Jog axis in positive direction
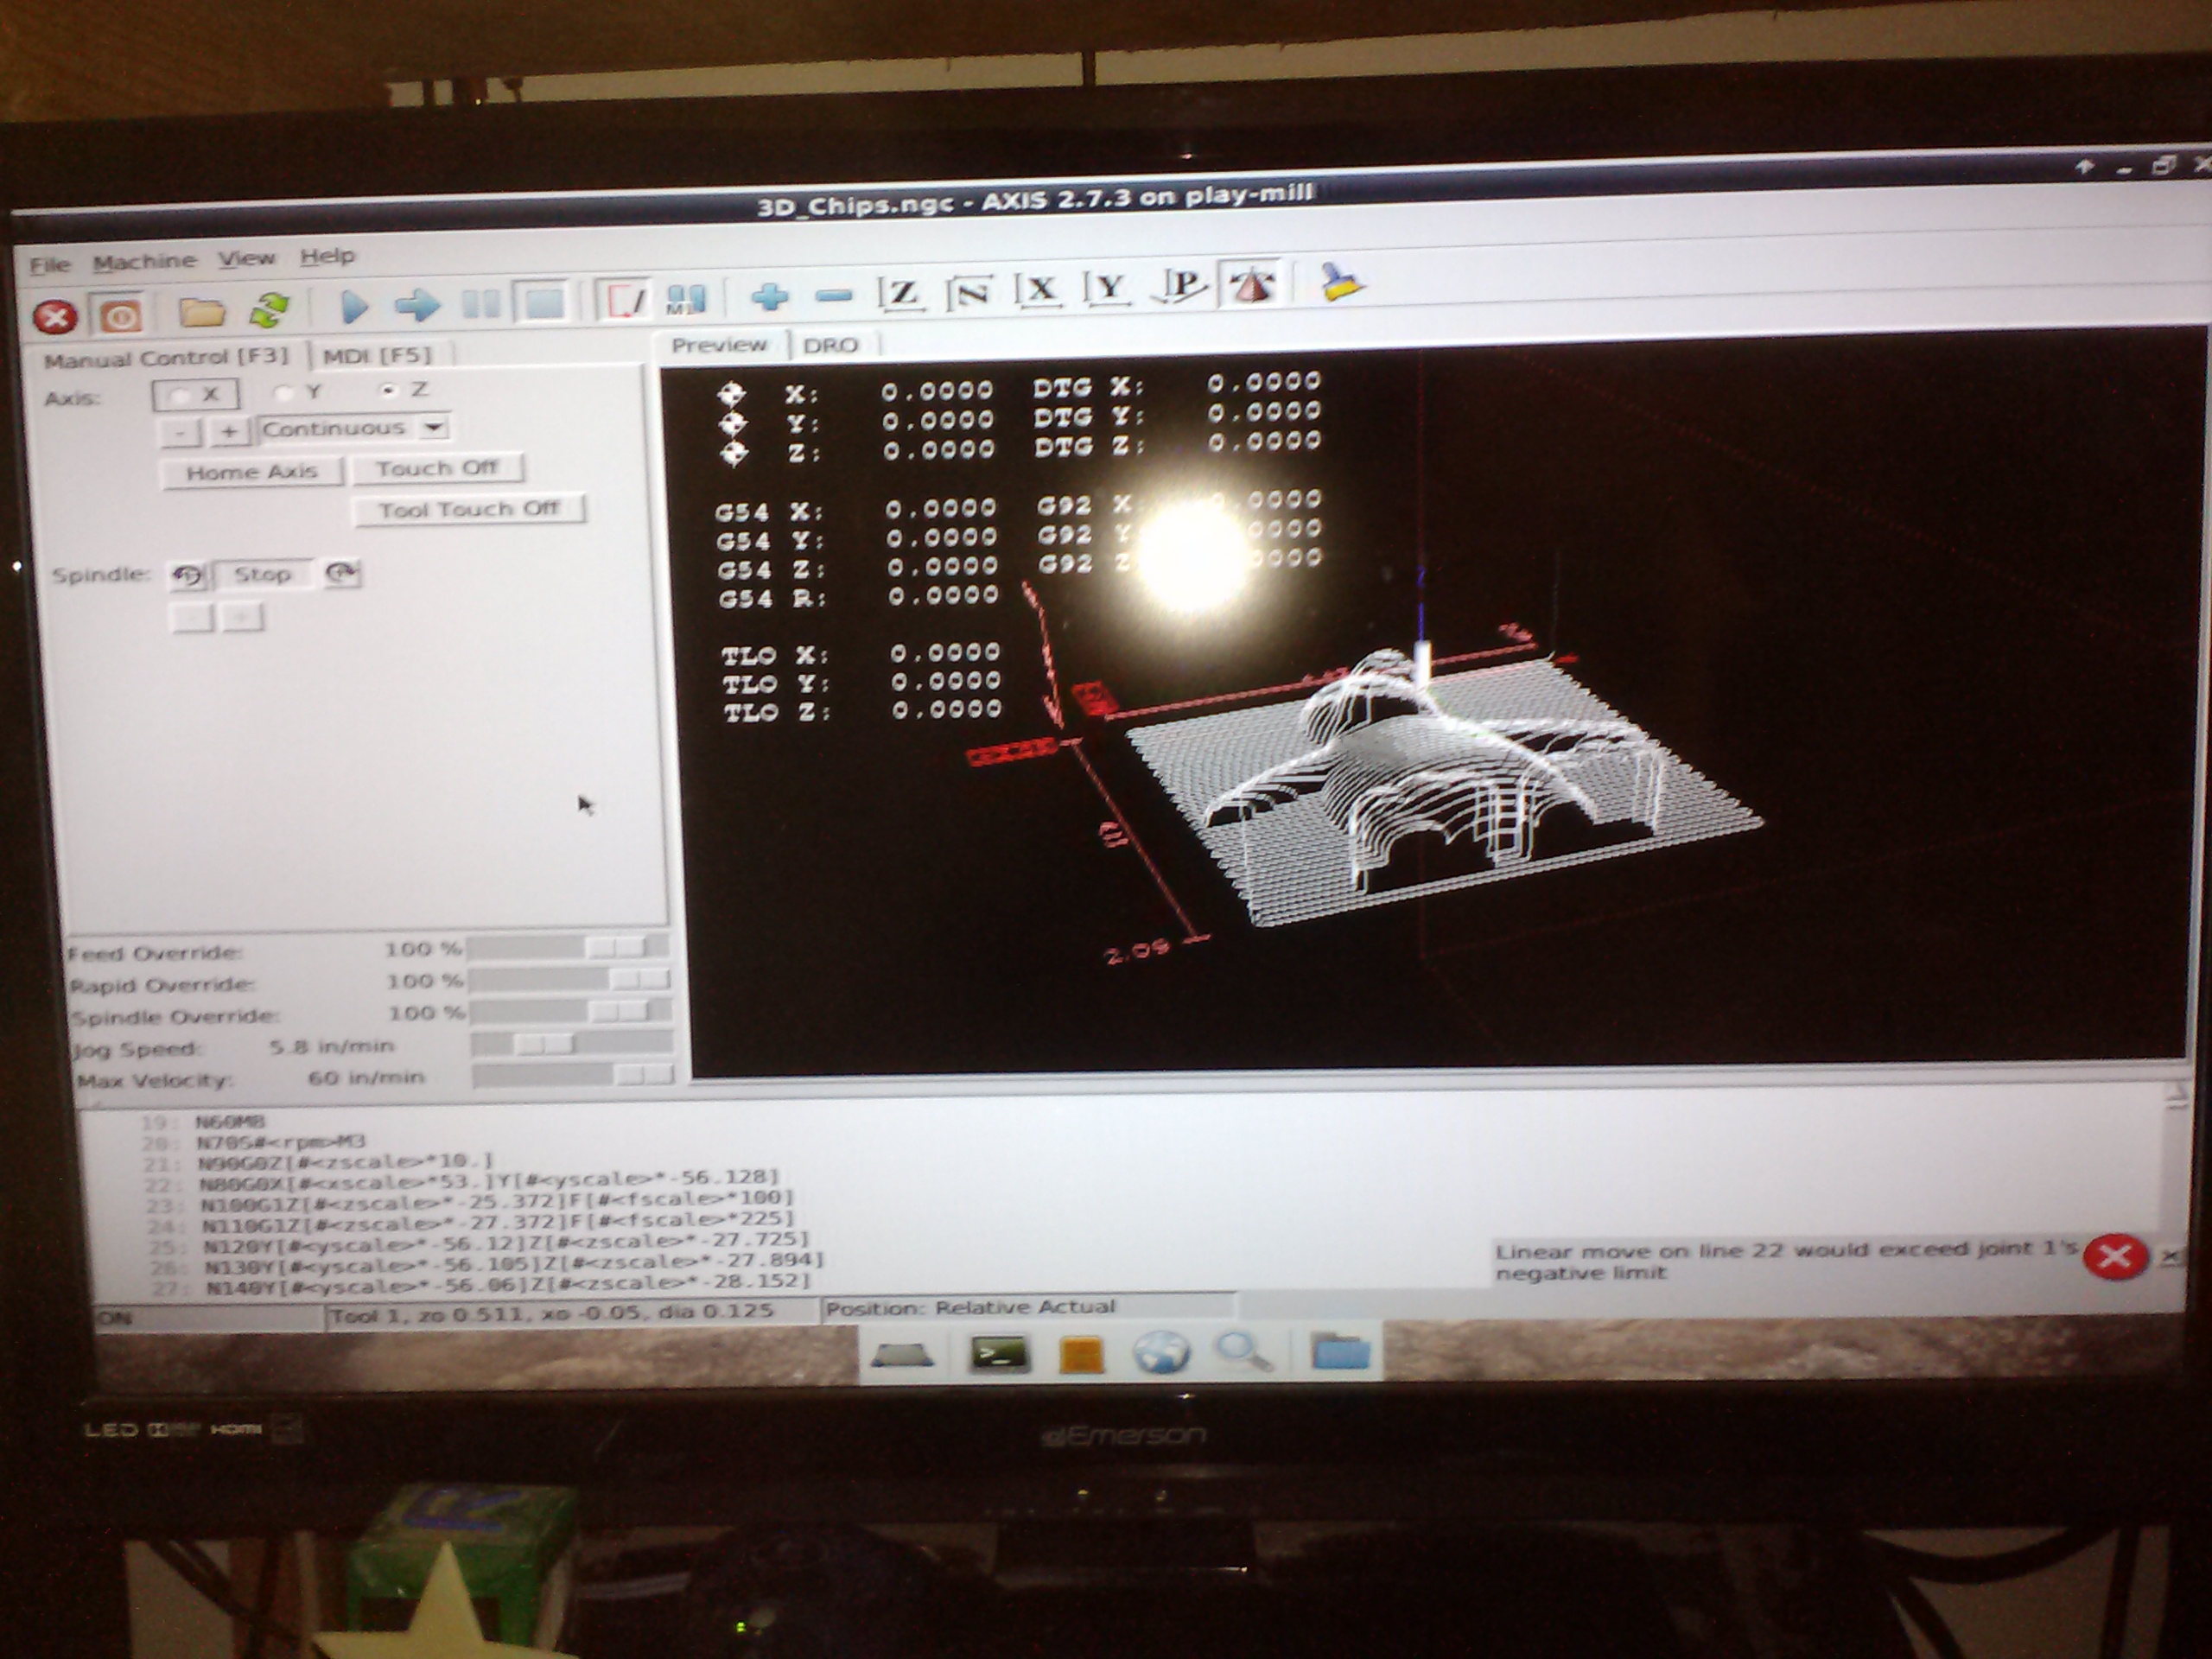 coord(229,431)
